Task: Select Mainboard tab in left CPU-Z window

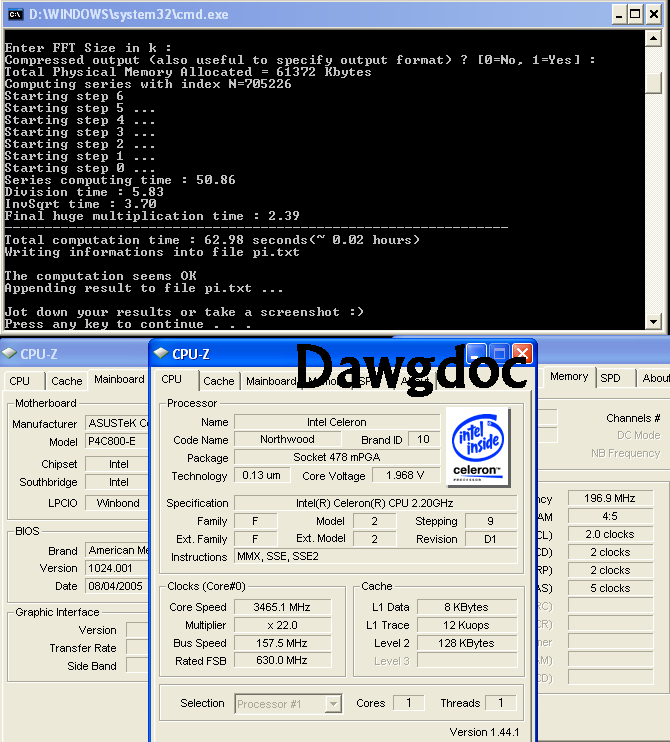Action: coord(119,380)
